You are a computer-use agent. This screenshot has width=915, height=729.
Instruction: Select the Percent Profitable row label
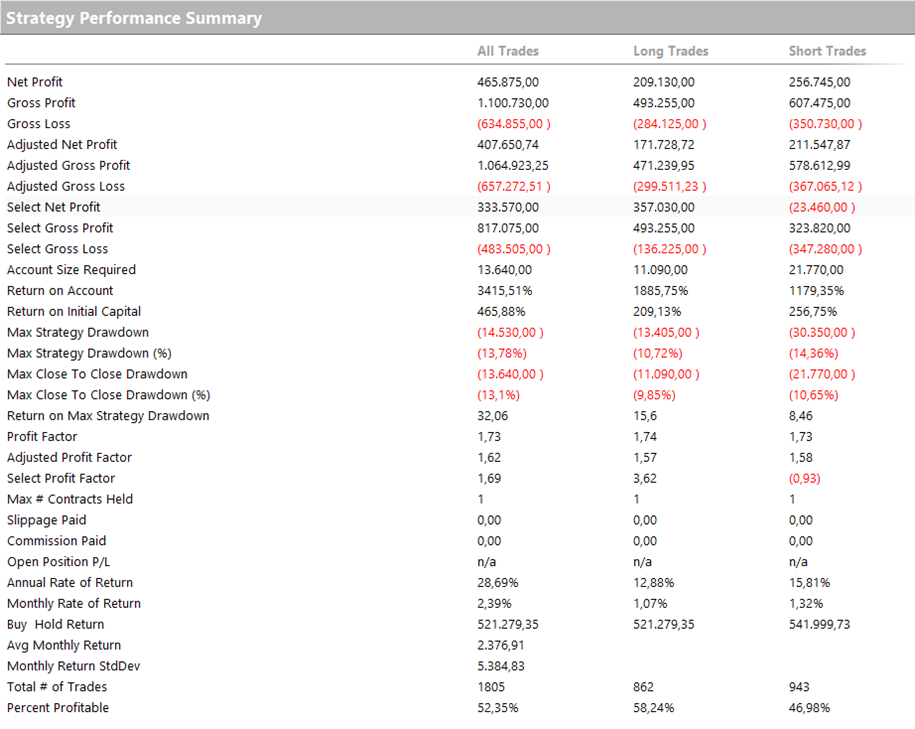coord(58,708)
